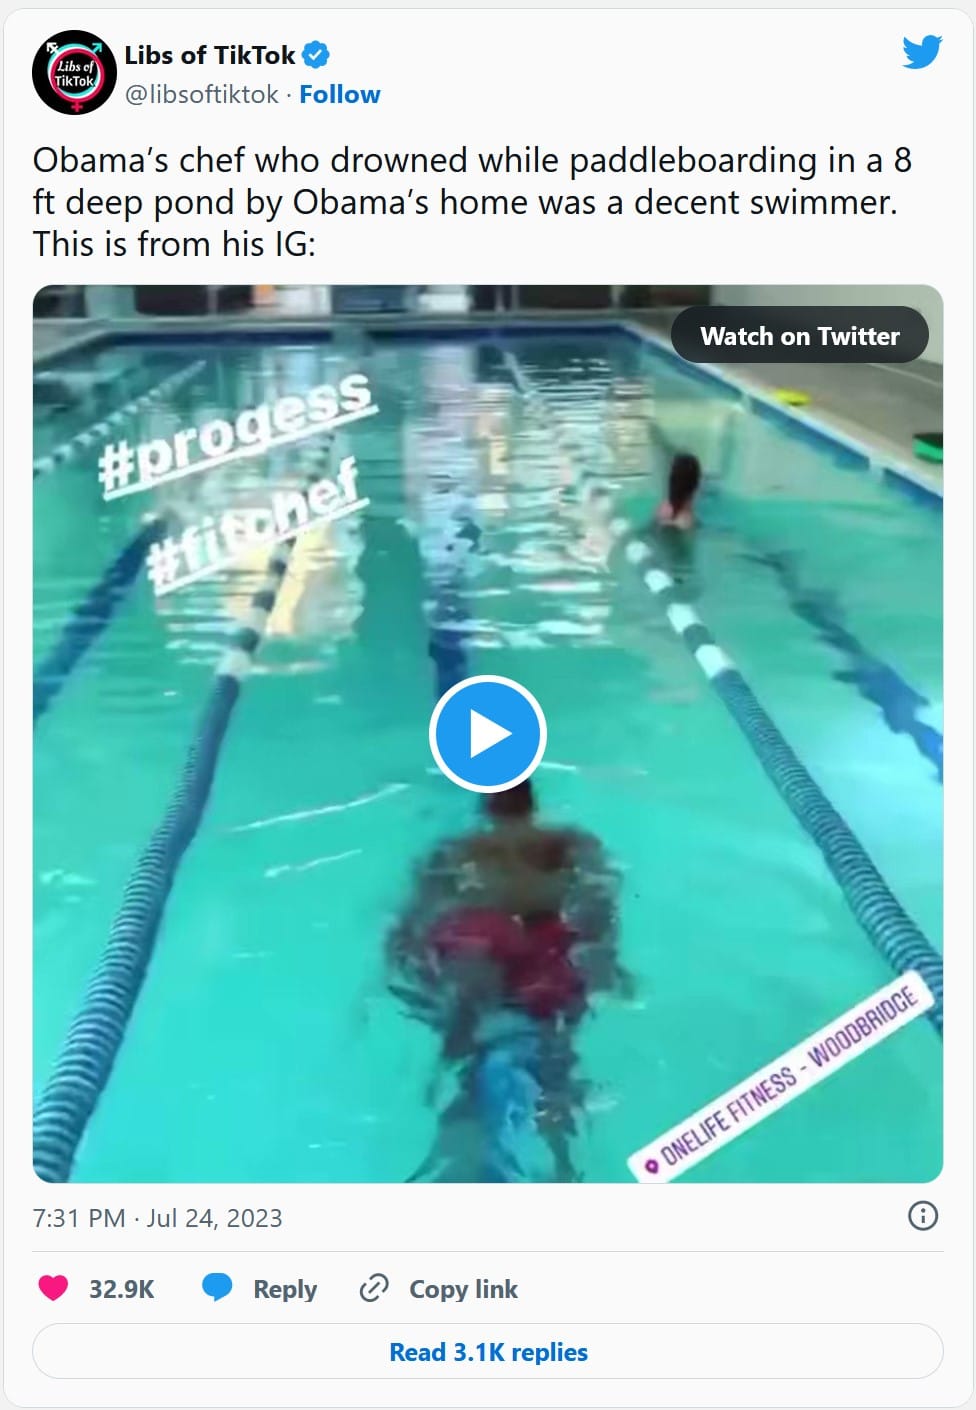Click the @libsoftiktok handle
Viewport: 976px width, 1410px height.
point(201,94)
